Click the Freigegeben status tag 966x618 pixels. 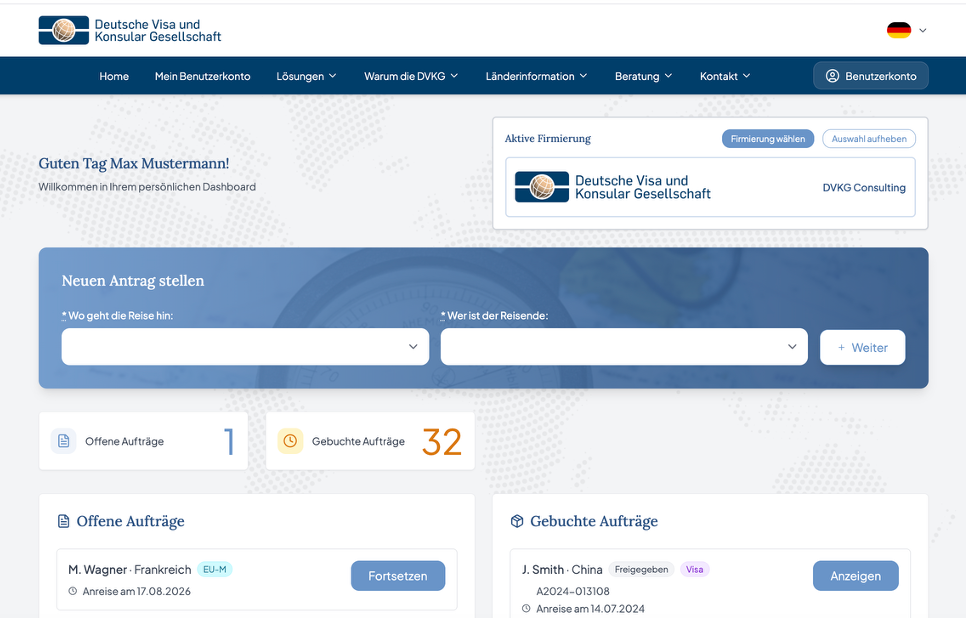pyautogui.click(x=641, y=569)
